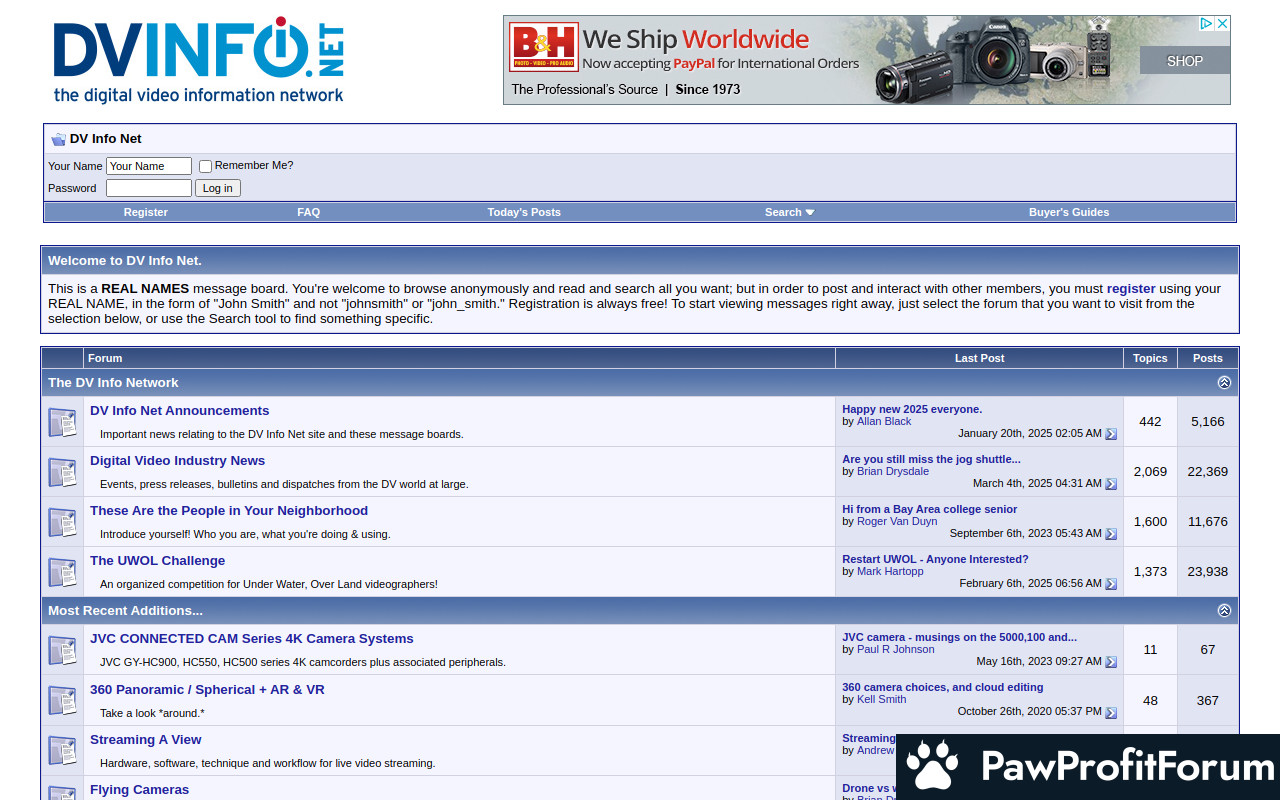The height and width of the screenshot is (800, 1280).
Task: Enable the Remember Me checkbox
Action: (205, 166)
